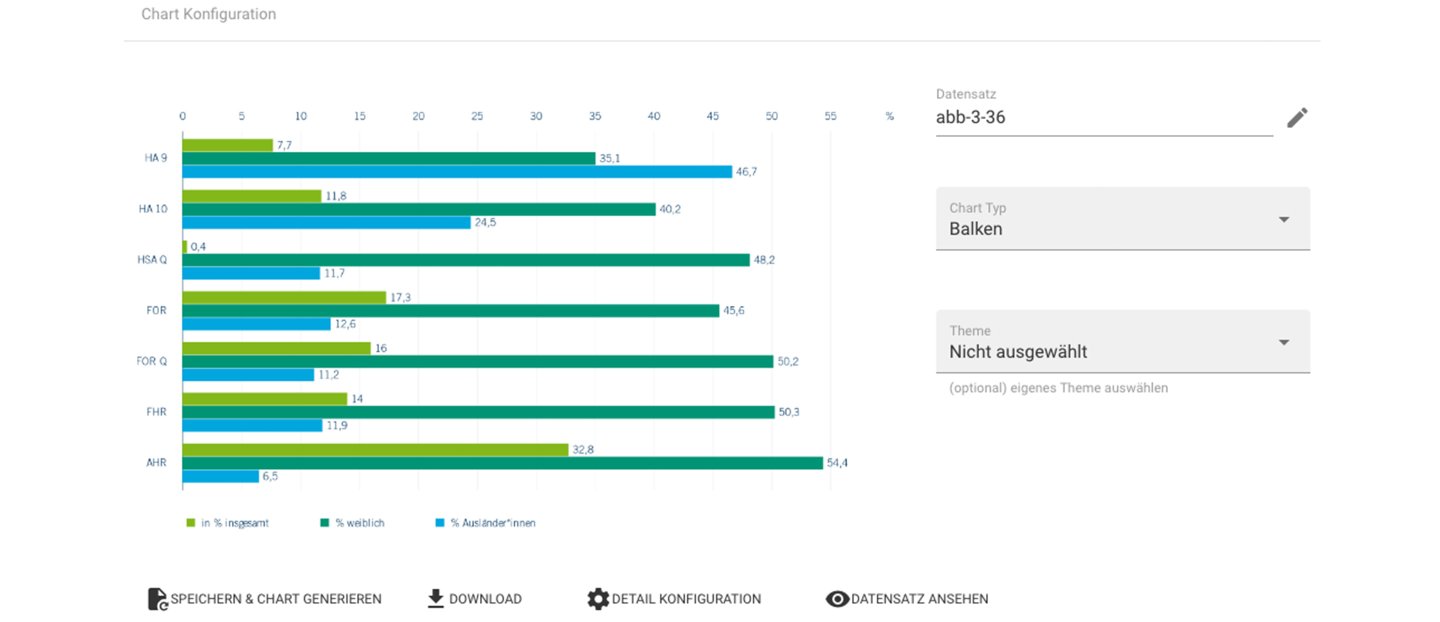Click the Speichern & Chart generieren button
Image resolution: width=1440 pixels, height=622 pixels.
click(265, 599)
